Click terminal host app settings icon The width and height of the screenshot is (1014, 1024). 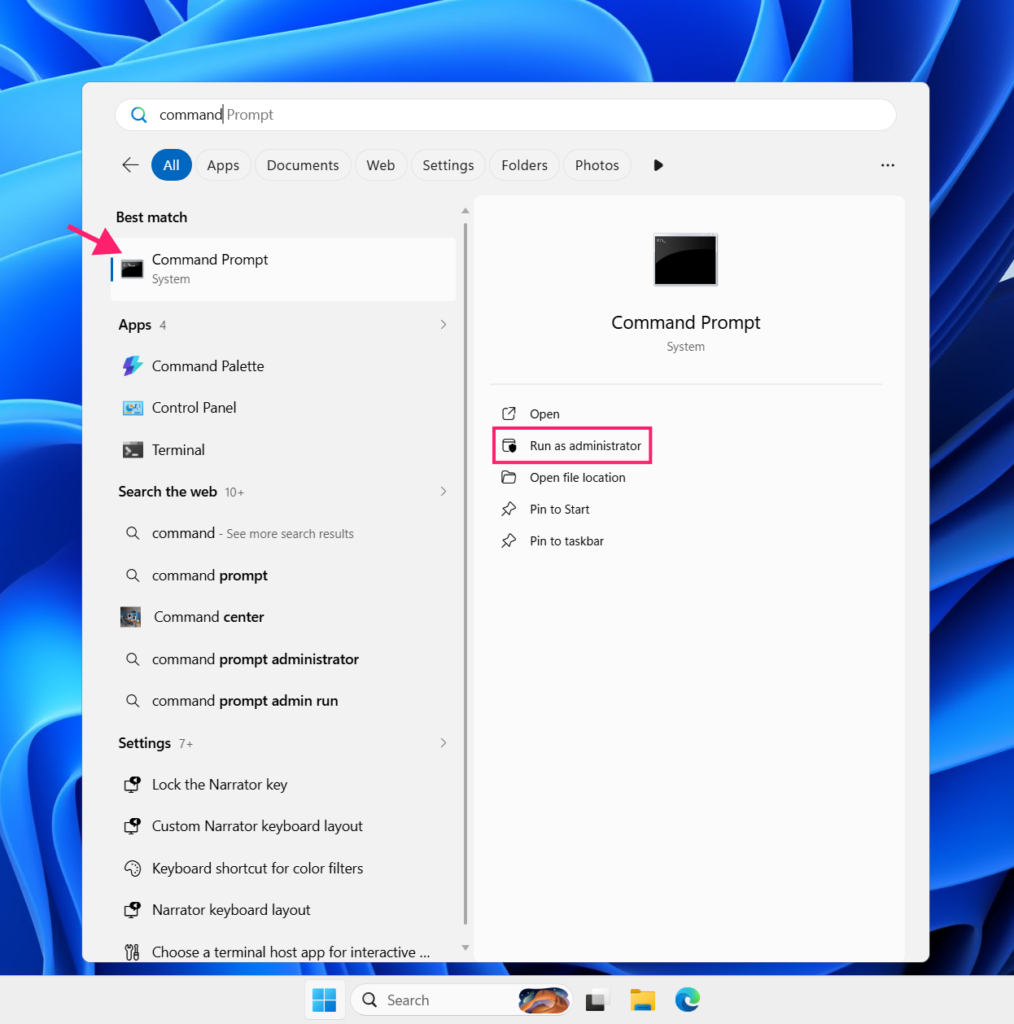pyautogui.click(x=133, y=952)
